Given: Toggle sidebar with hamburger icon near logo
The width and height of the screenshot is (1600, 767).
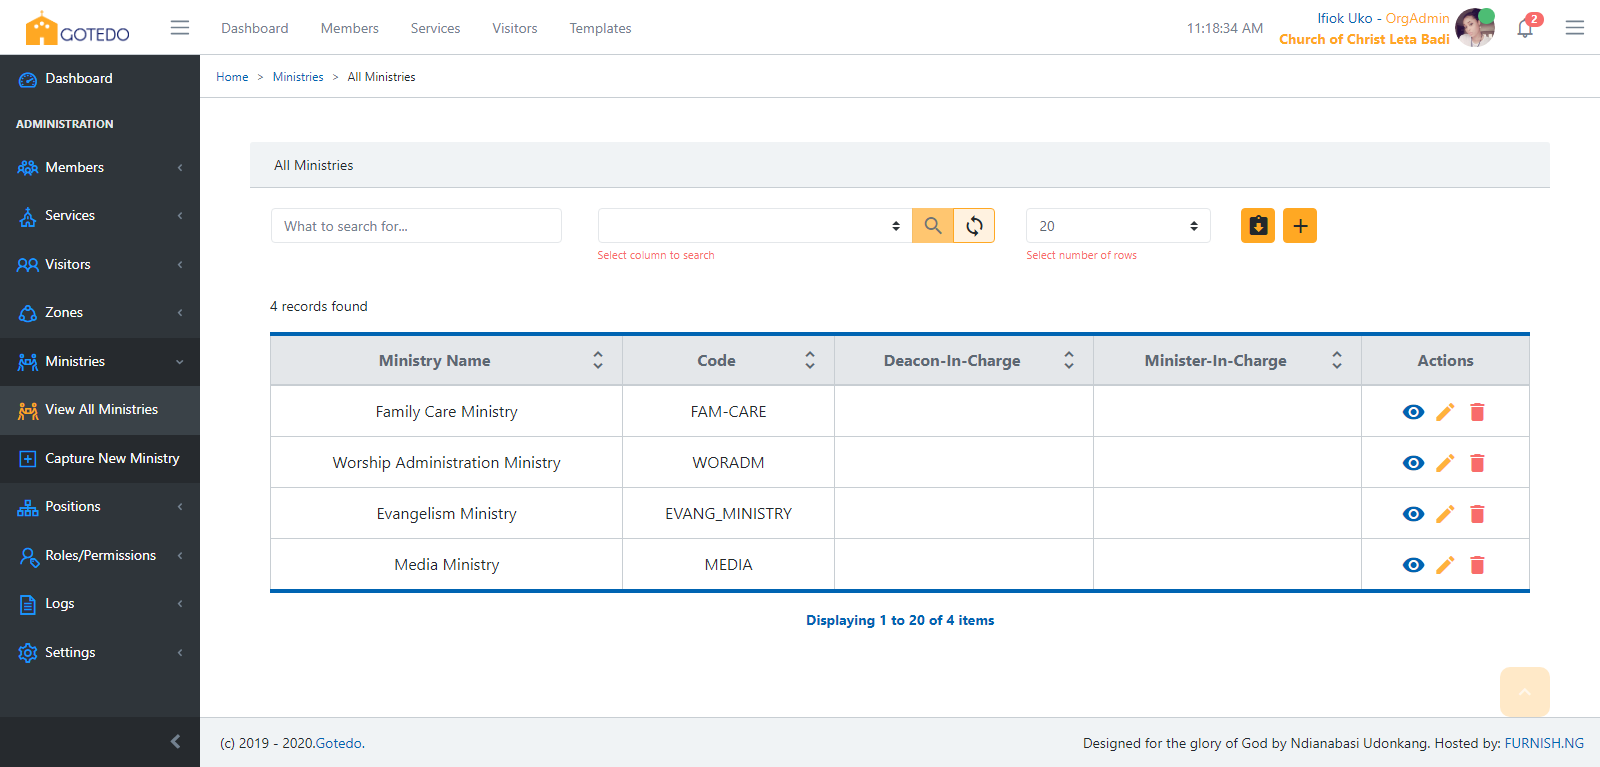Looking at the screenshot, I should click(x=180, y=28).
